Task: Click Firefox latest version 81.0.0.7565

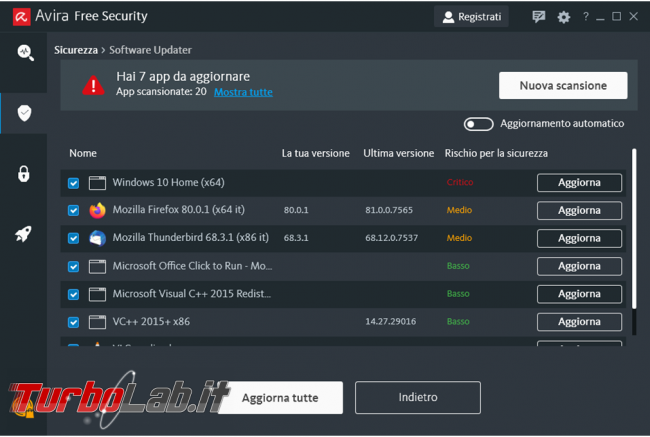Action: point(389,210)
